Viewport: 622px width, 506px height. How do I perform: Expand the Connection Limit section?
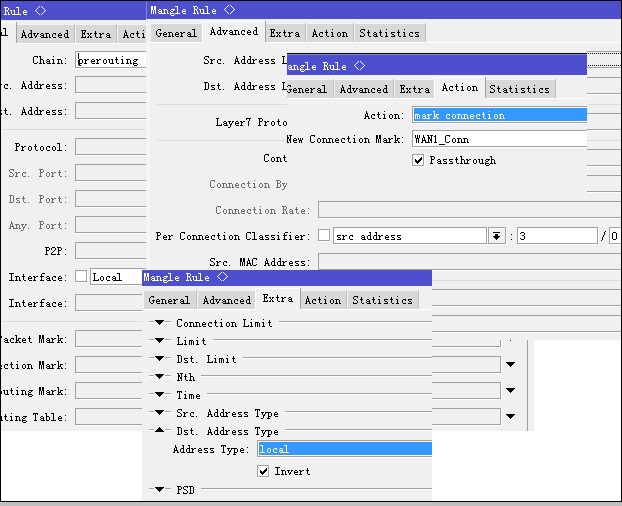coord(159,322)
